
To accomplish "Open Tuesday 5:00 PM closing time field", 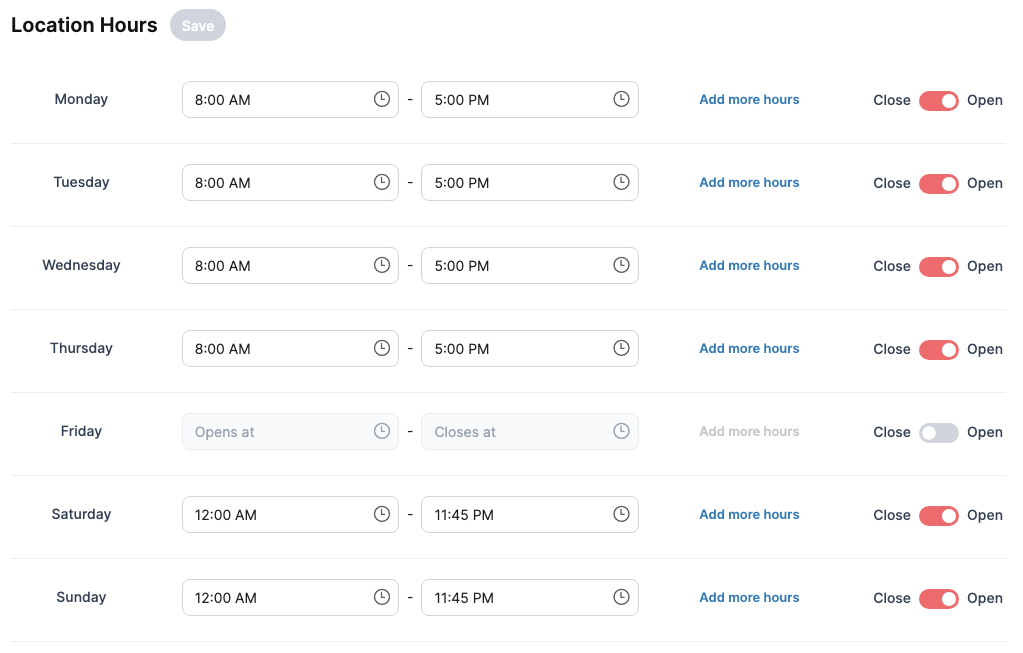I will 530,183.
